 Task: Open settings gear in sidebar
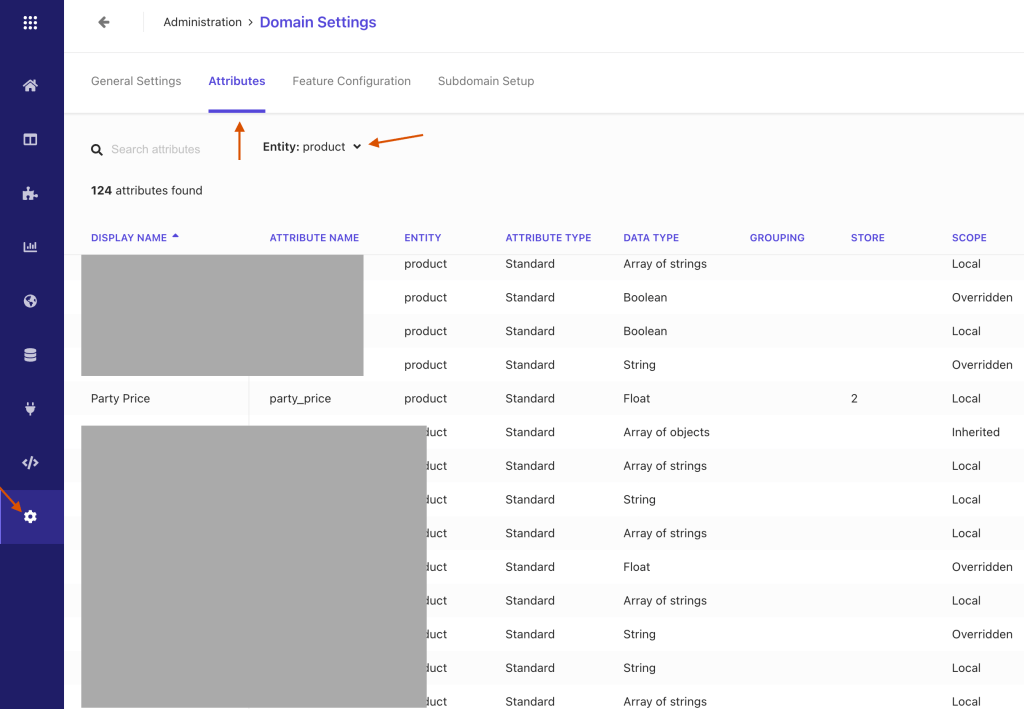click(30, 516)
